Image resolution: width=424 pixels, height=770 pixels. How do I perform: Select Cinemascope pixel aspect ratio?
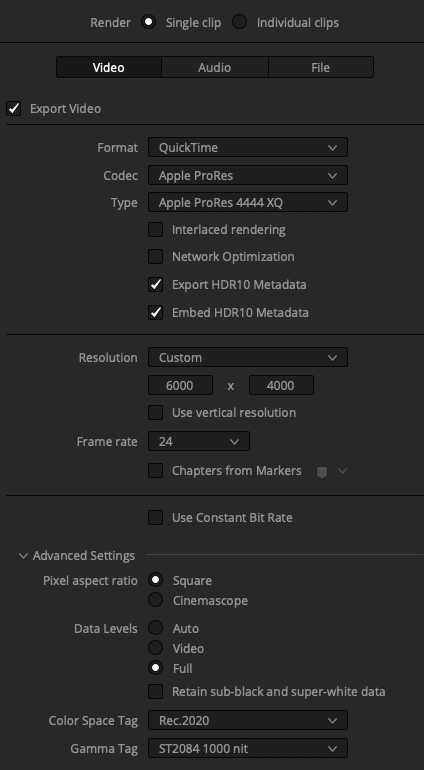156,600
